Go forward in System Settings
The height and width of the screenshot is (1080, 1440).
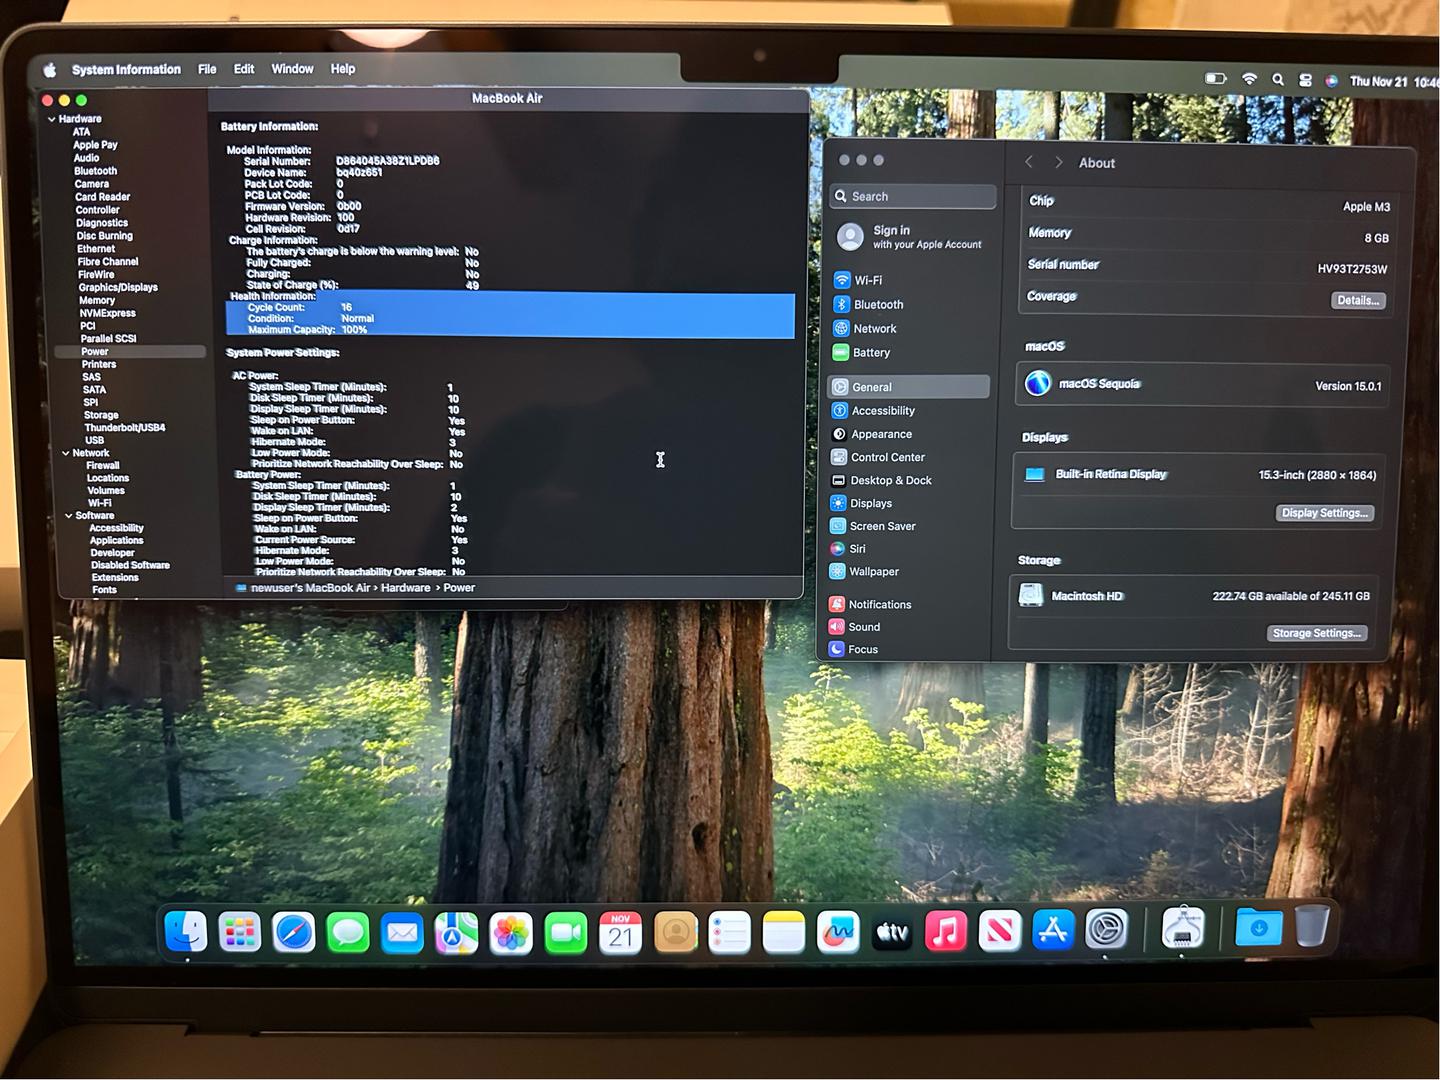(x=1059, y=162)
